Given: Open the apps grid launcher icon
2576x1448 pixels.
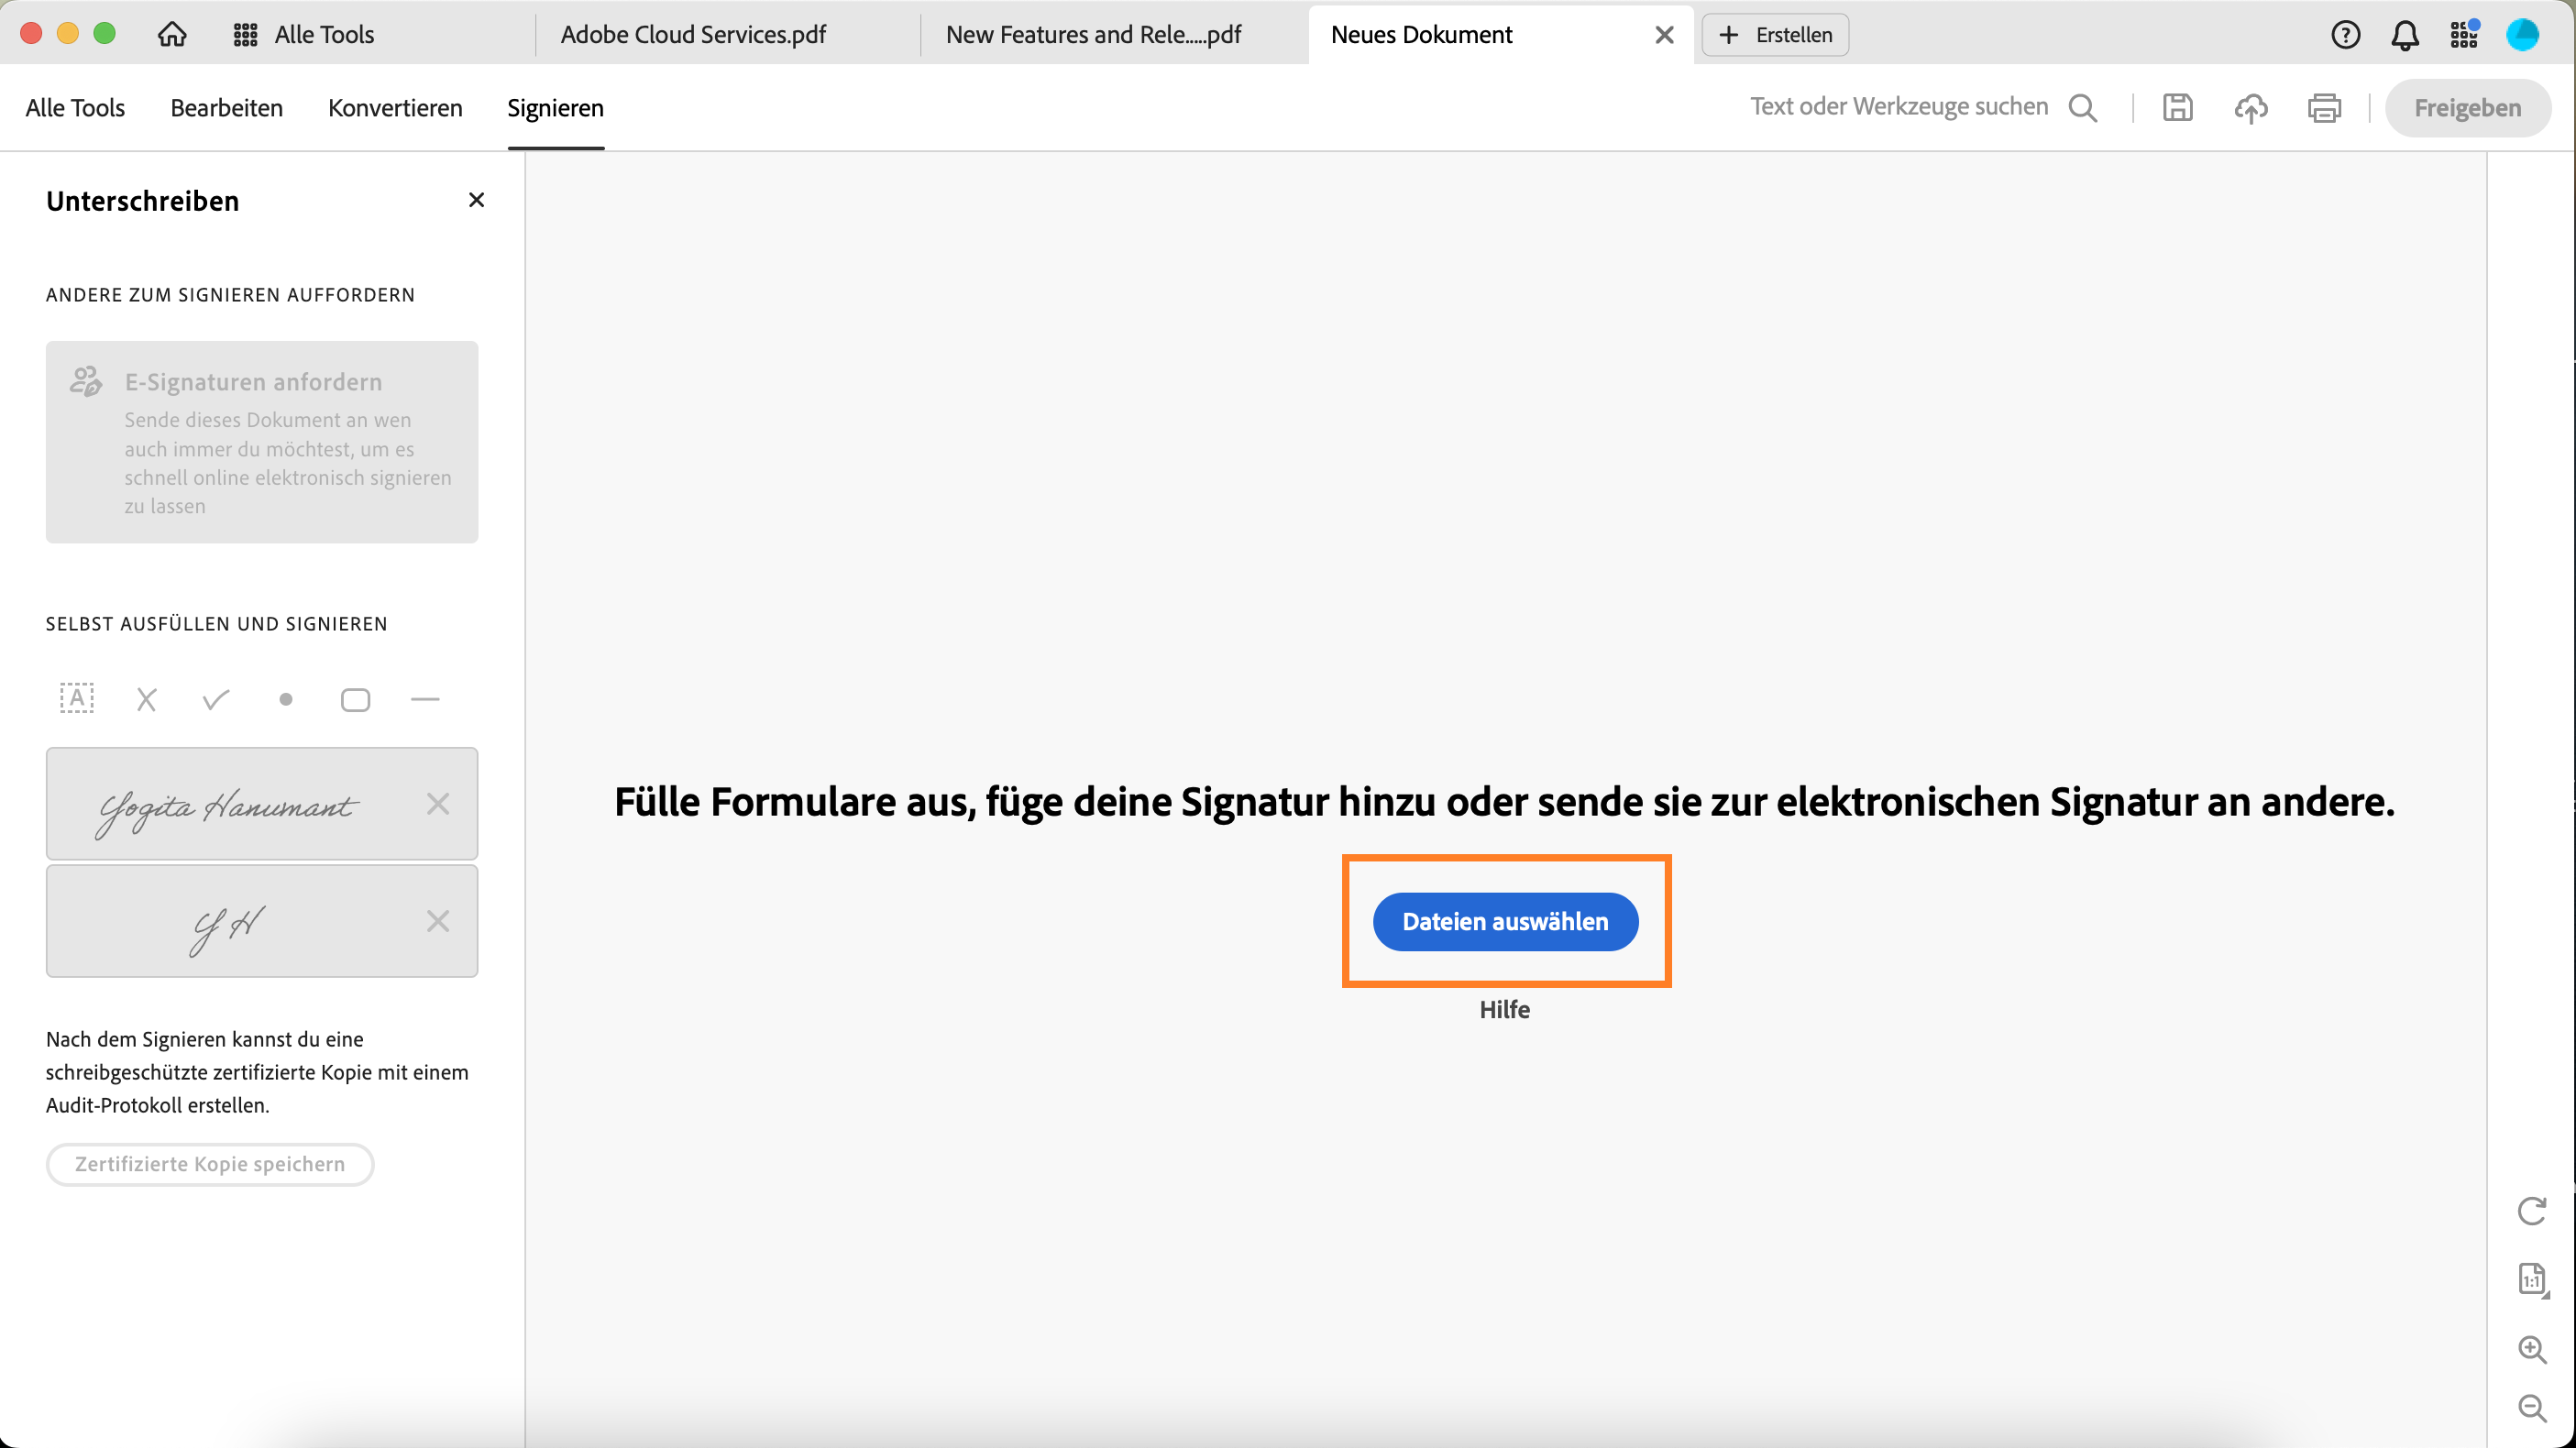Looking at the screenshot, I should [x=2464, y=35].
